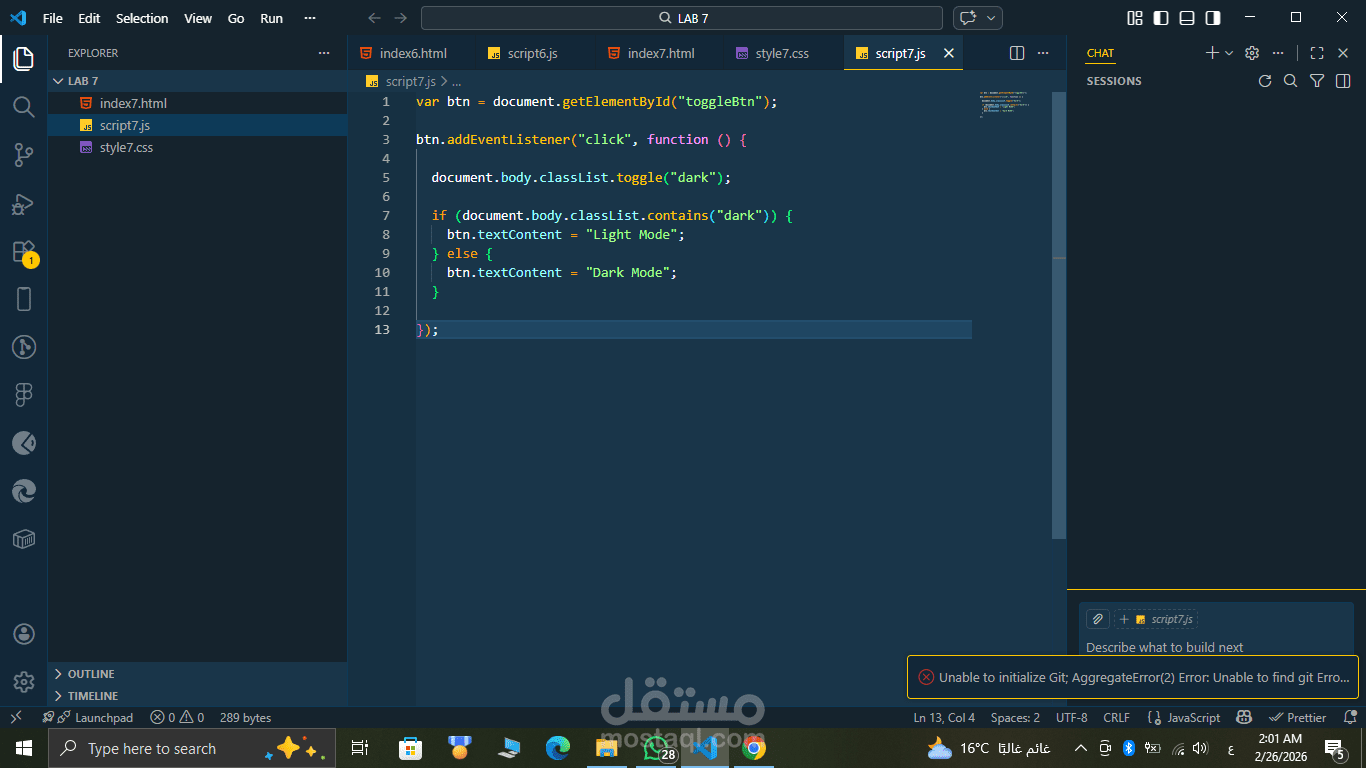Click the Split Editor Right icon
The image size is (1366, 768).
click(x=1017, y=53)
